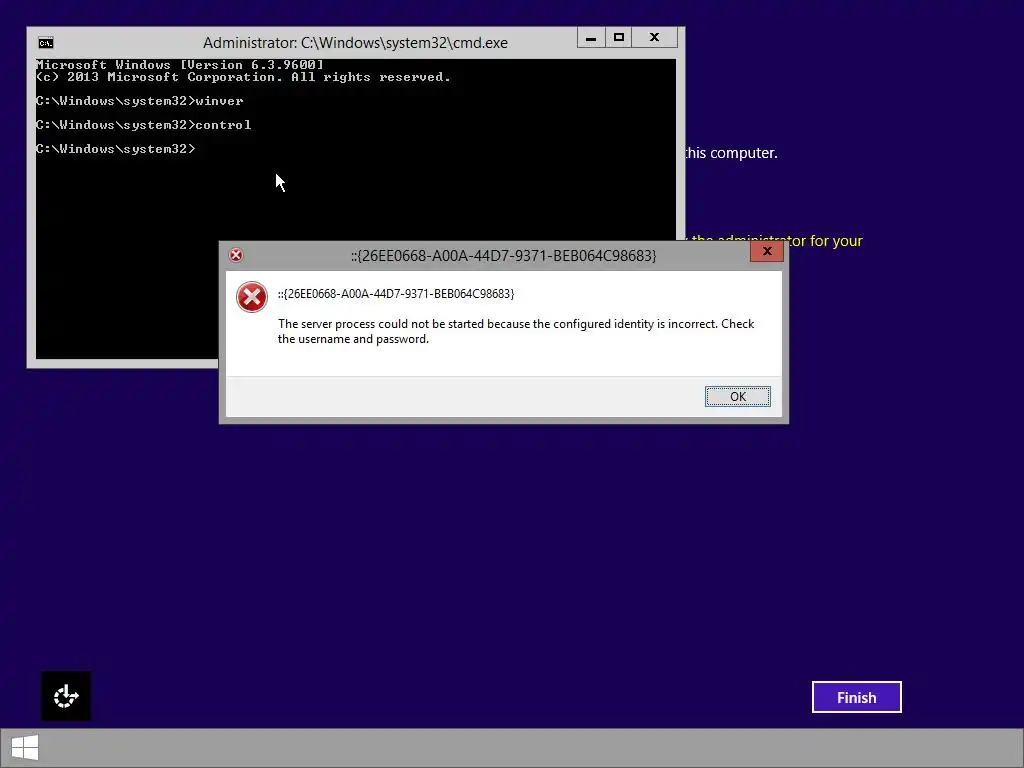Click the empty command prompt line in cmd
The image size is (1024, 768).
click(116, 149)
